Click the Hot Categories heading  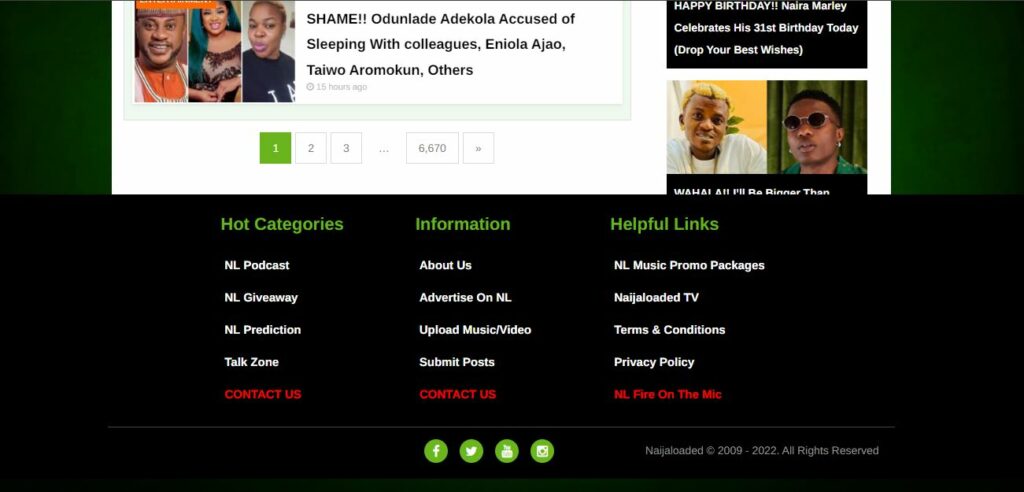pos(282,224)
